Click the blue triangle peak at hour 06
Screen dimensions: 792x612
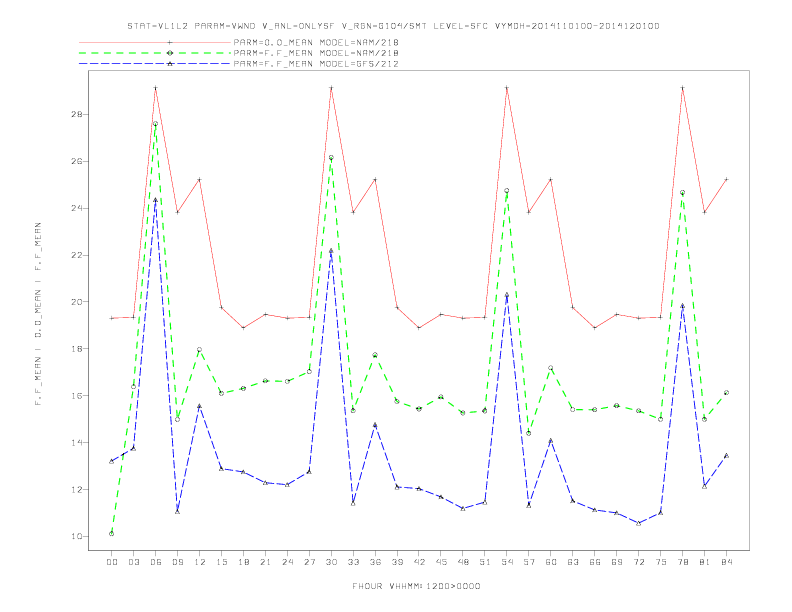[x=156, y=200]
